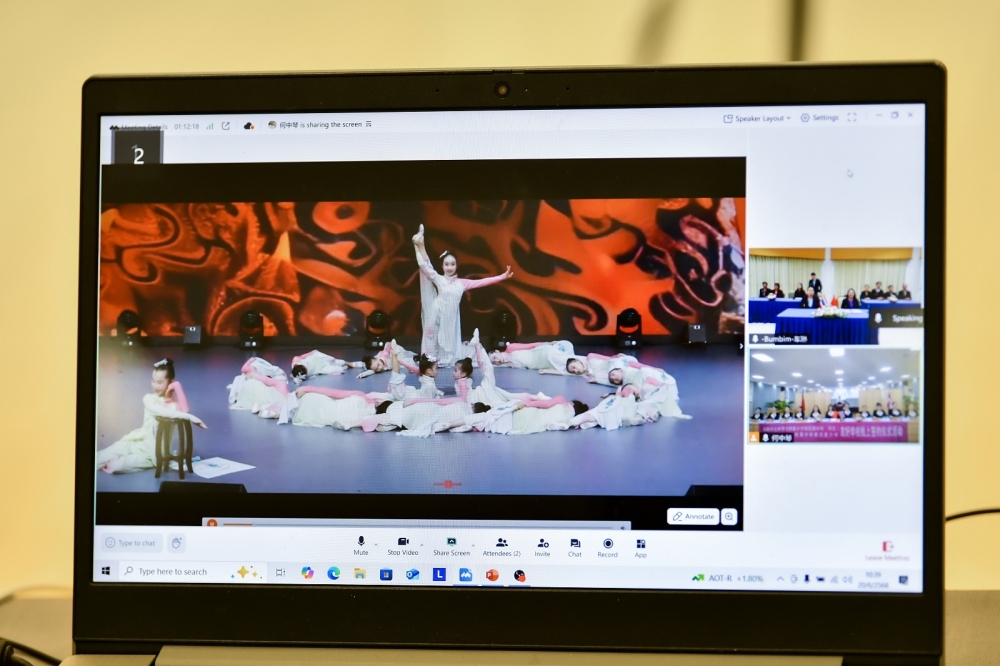Expand the share options arrow beside Share Screen

(473, 546)
